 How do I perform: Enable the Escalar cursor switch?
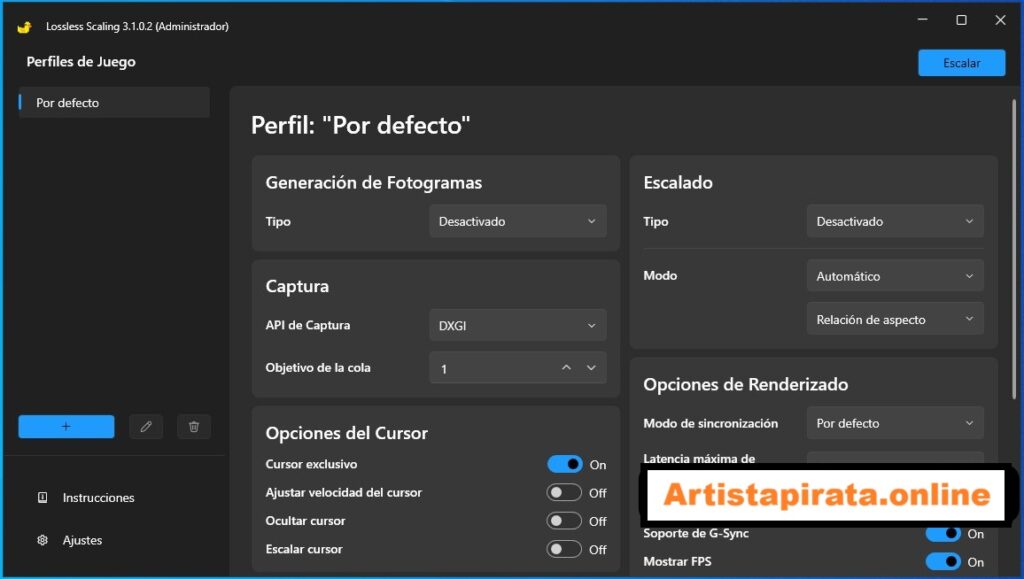pos(564,549)
